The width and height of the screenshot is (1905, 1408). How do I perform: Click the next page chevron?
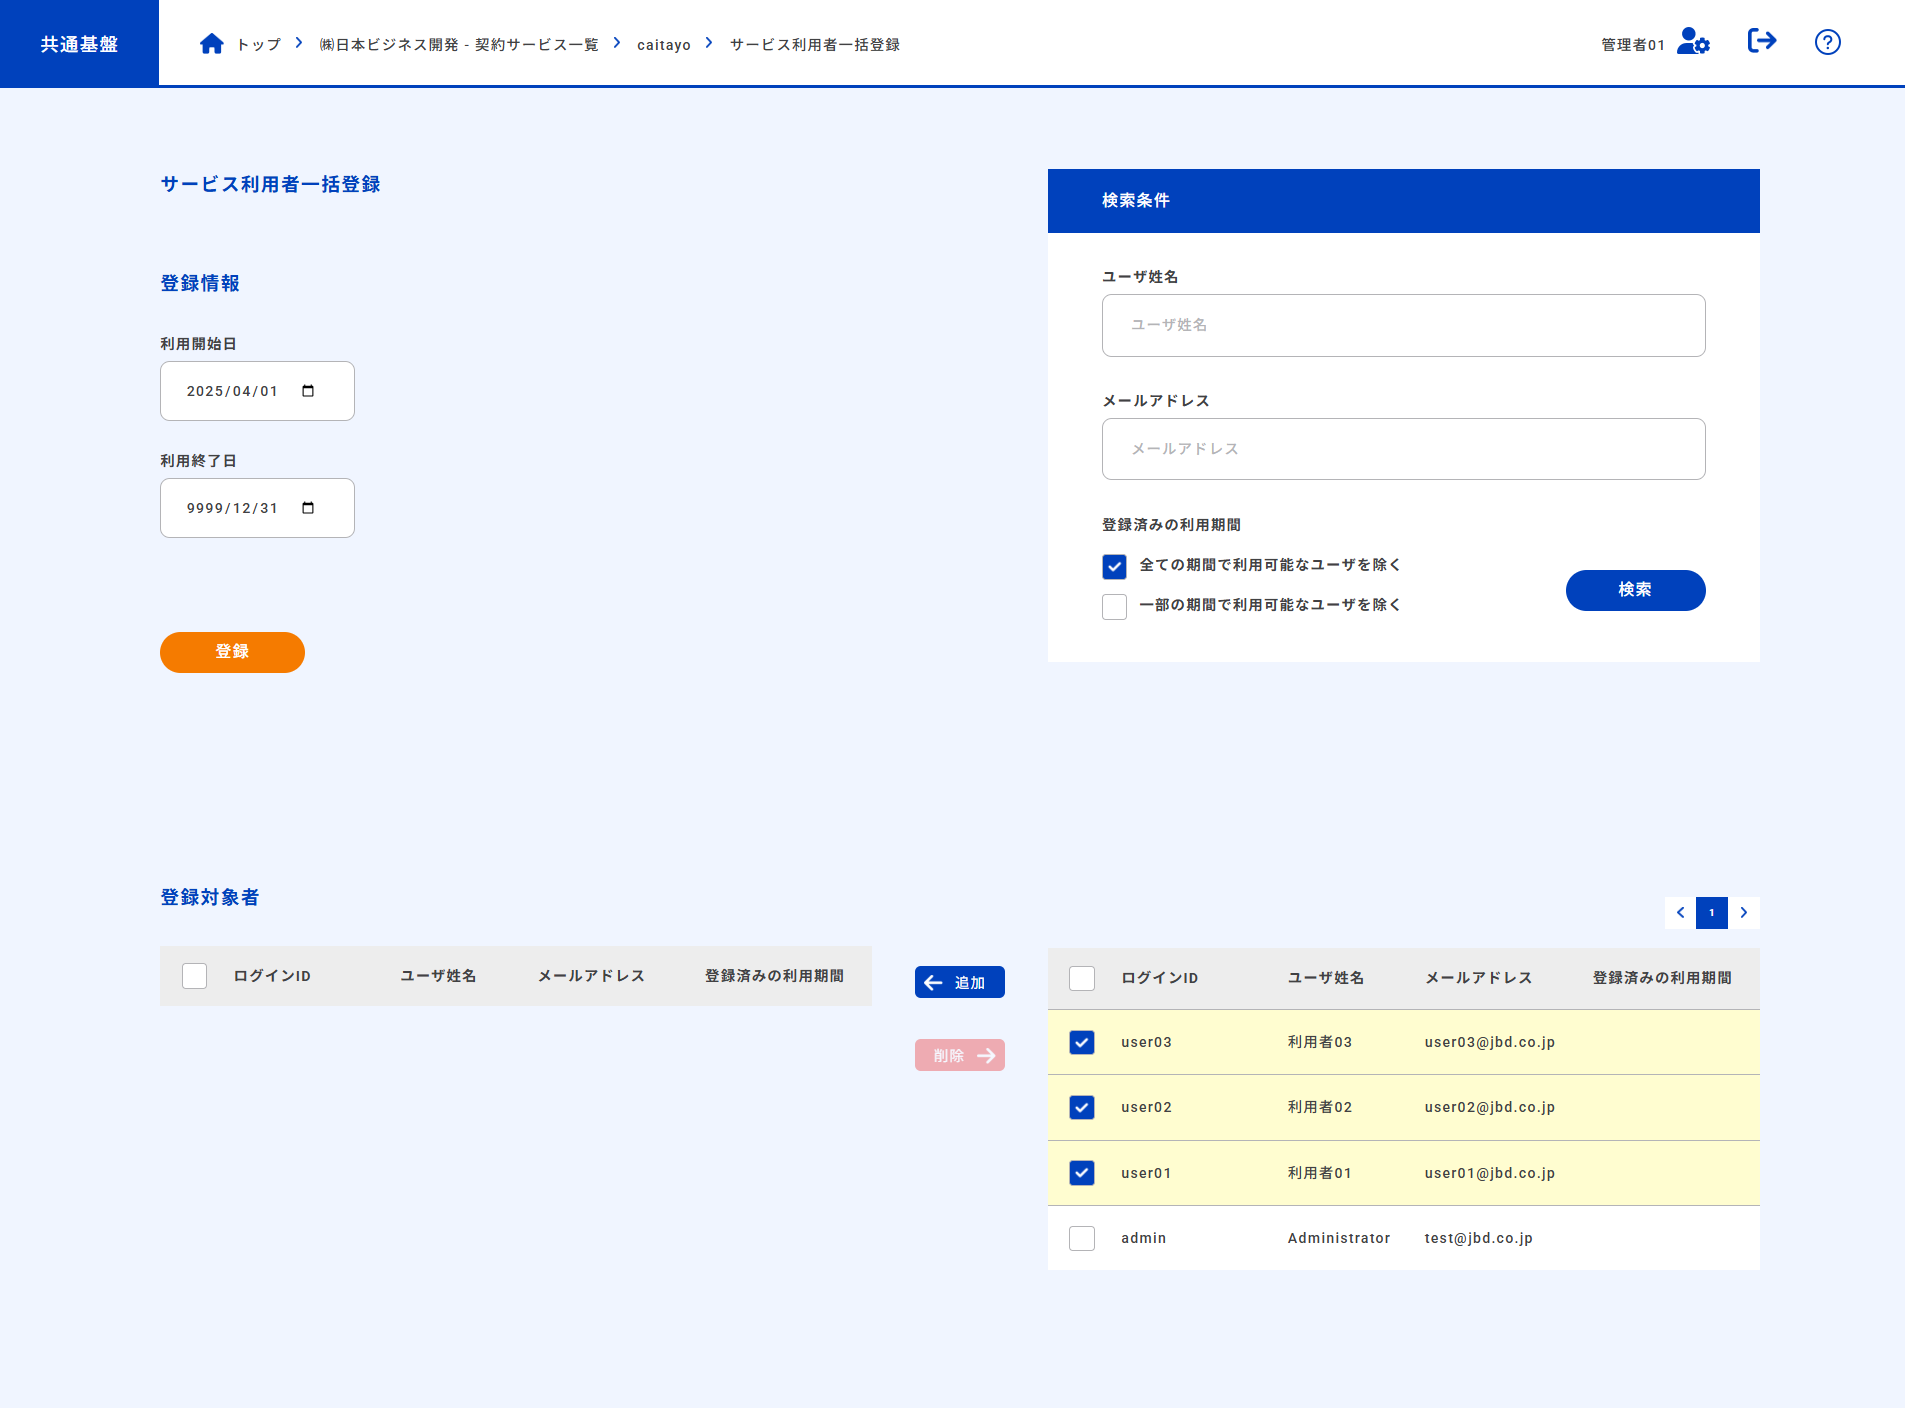(x=1743, y=913)
